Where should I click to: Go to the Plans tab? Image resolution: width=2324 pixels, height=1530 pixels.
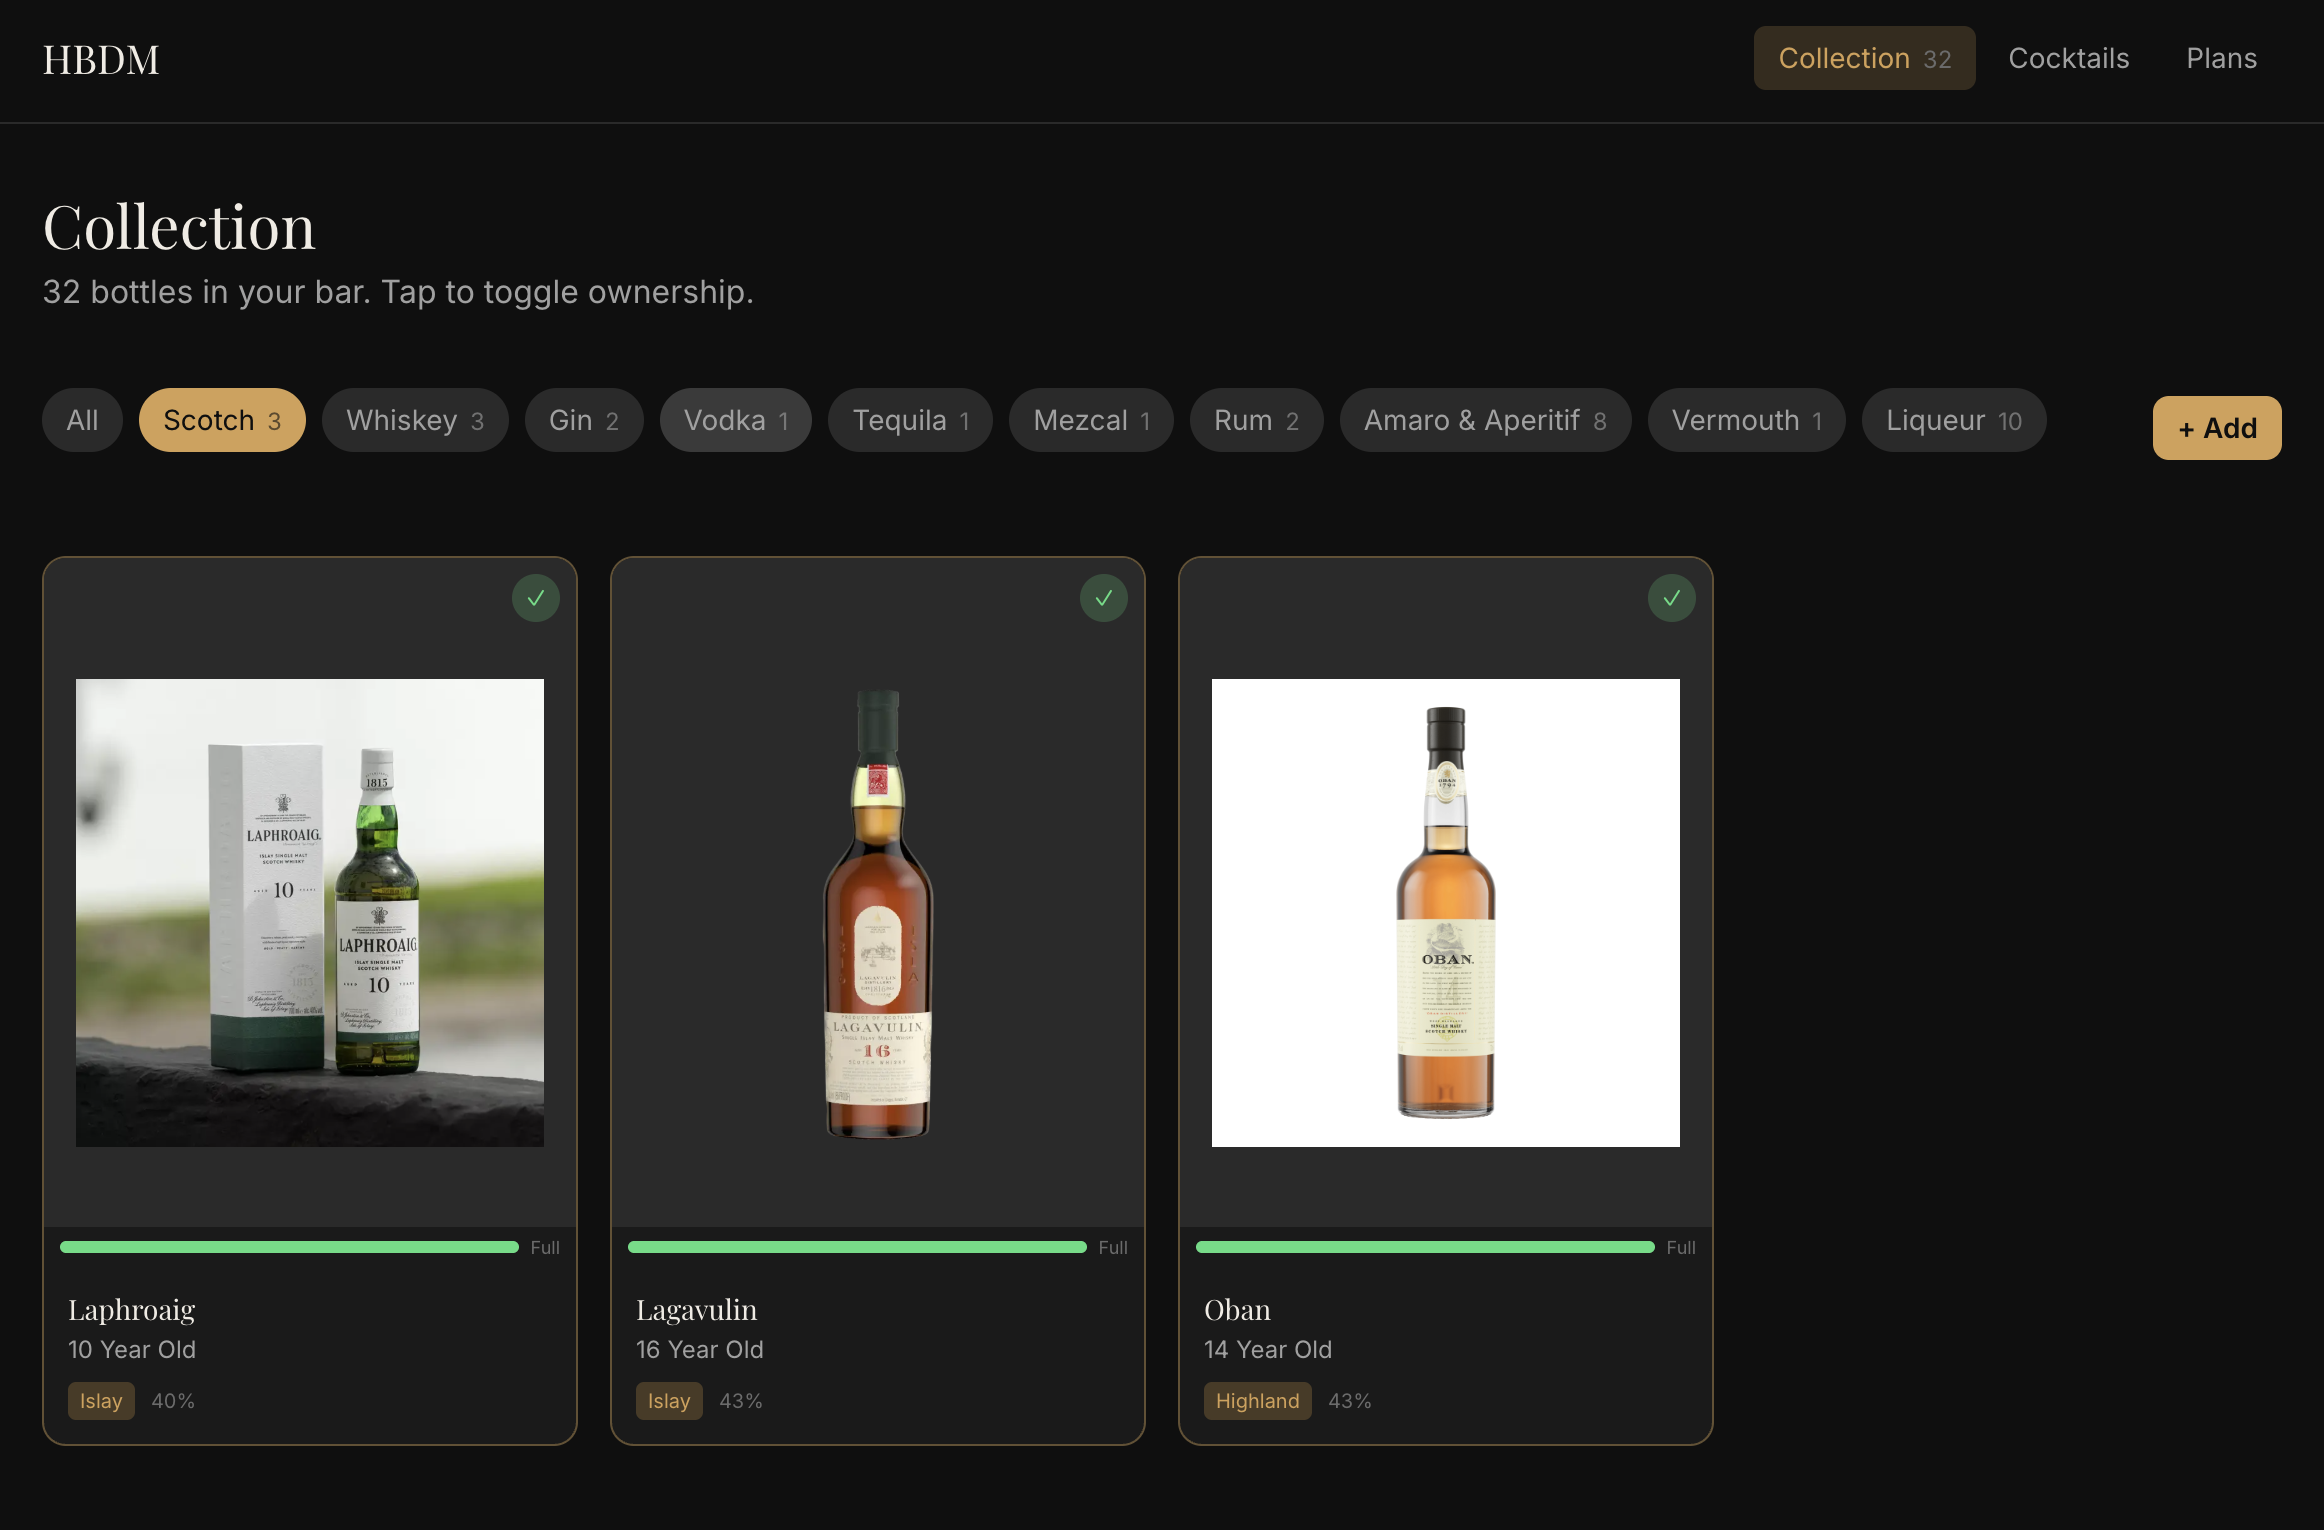point(2221,58)
